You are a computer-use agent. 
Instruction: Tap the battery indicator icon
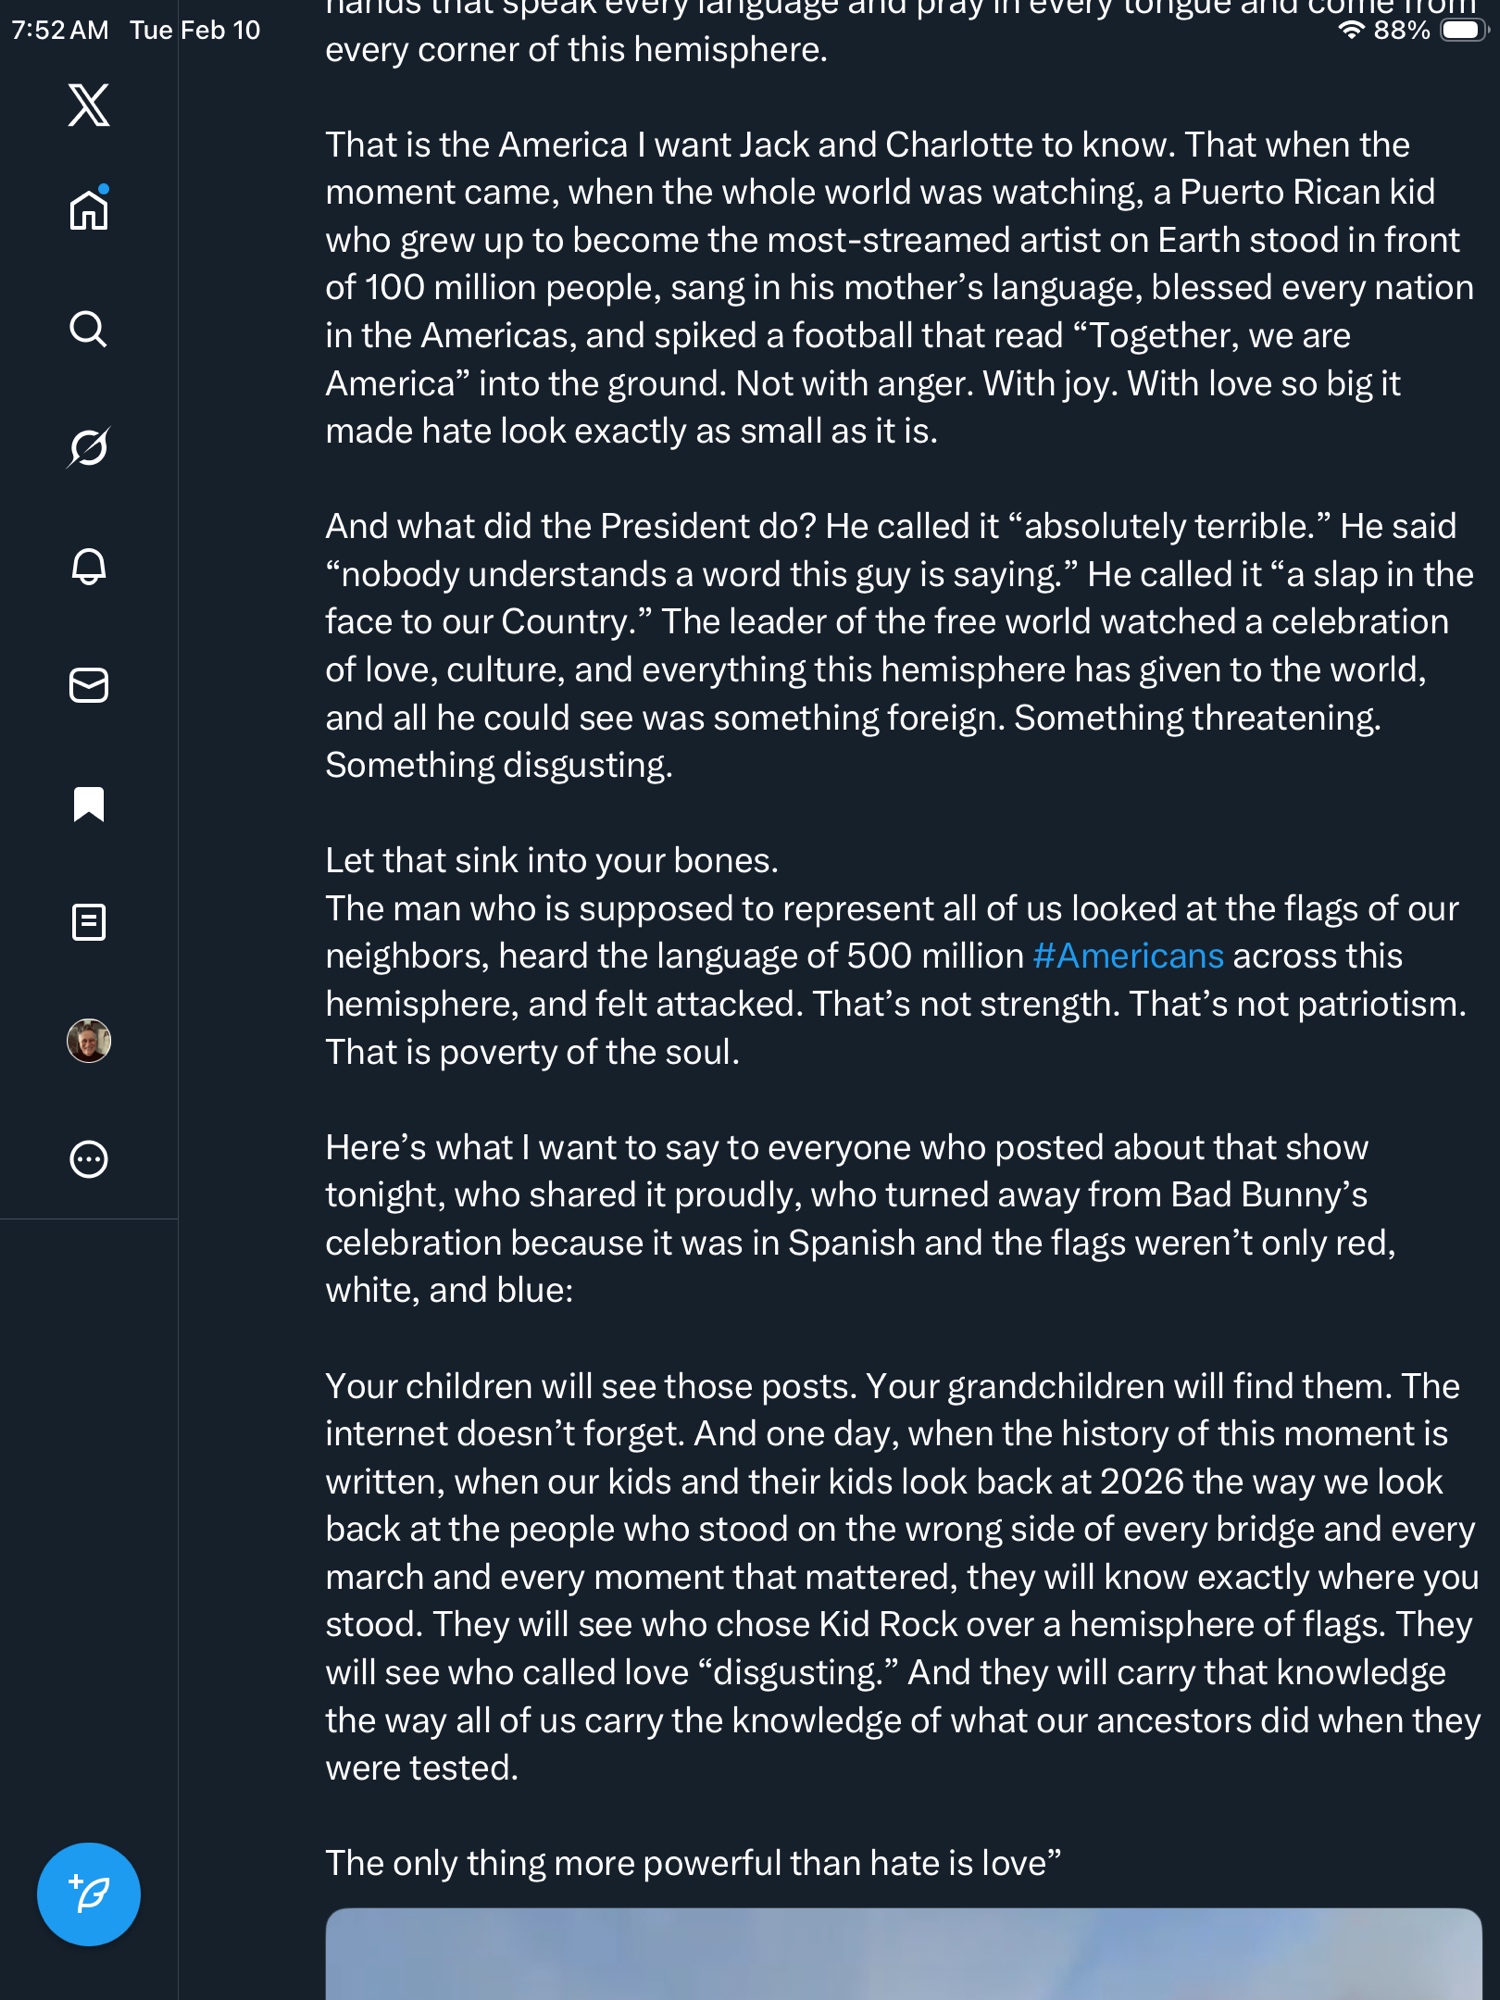tap(1462, 30)
